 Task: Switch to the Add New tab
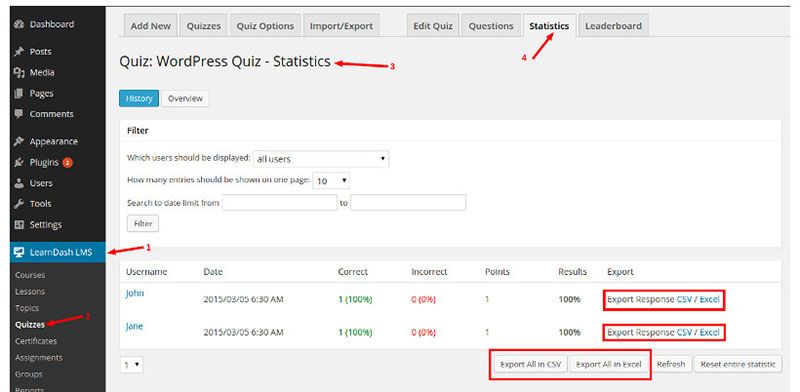point(151,26)
